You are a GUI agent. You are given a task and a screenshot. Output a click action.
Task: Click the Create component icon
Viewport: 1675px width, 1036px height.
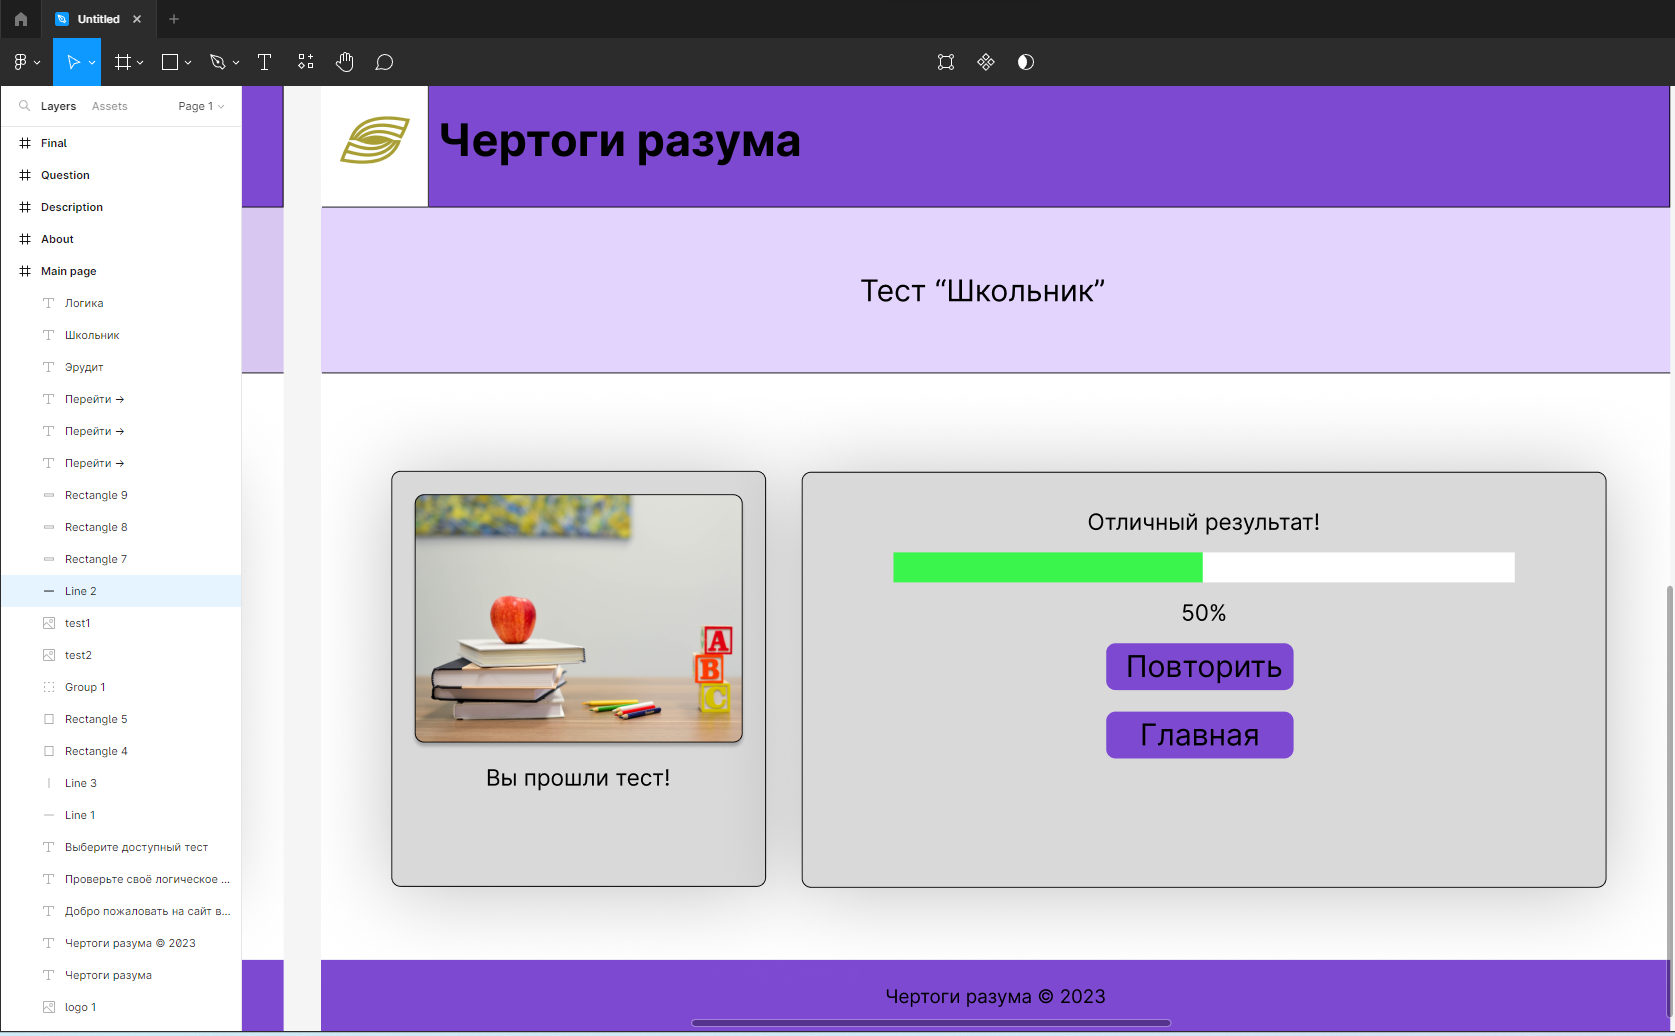coord(986,62)
